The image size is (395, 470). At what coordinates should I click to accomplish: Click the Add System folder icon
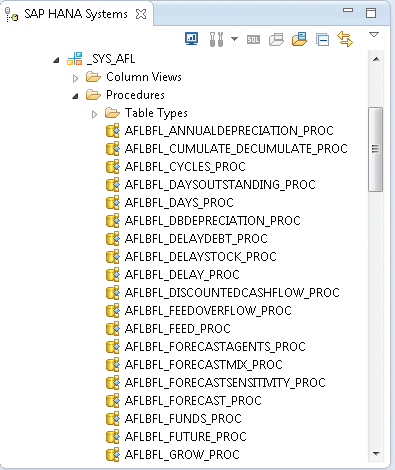(x=299, y=39)
